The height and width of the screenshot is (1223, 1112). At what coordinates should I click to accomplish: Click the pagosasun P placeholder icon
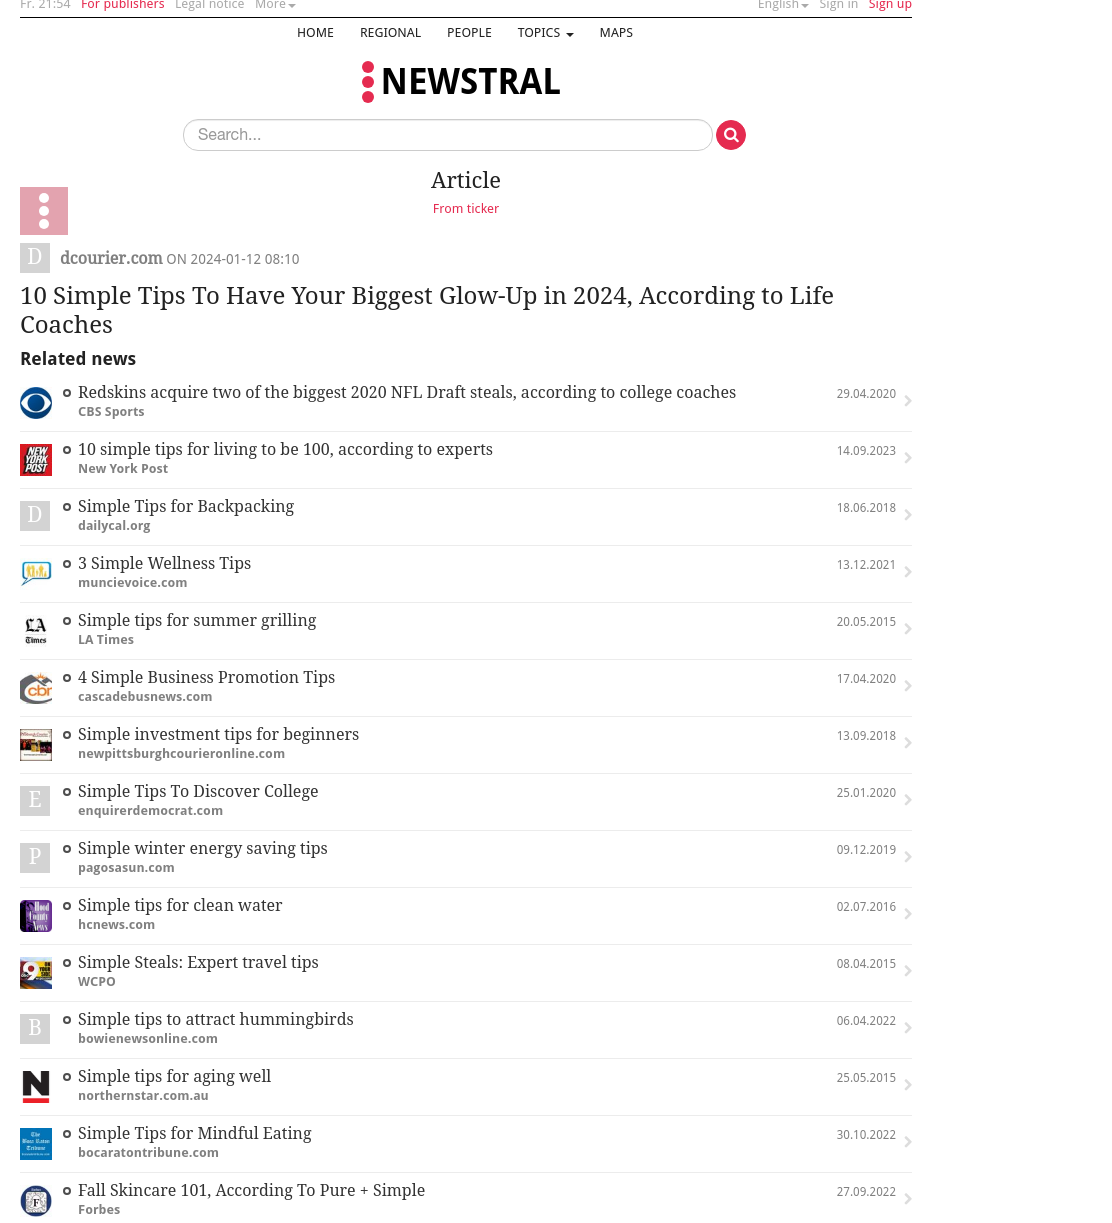click(35, 858)
